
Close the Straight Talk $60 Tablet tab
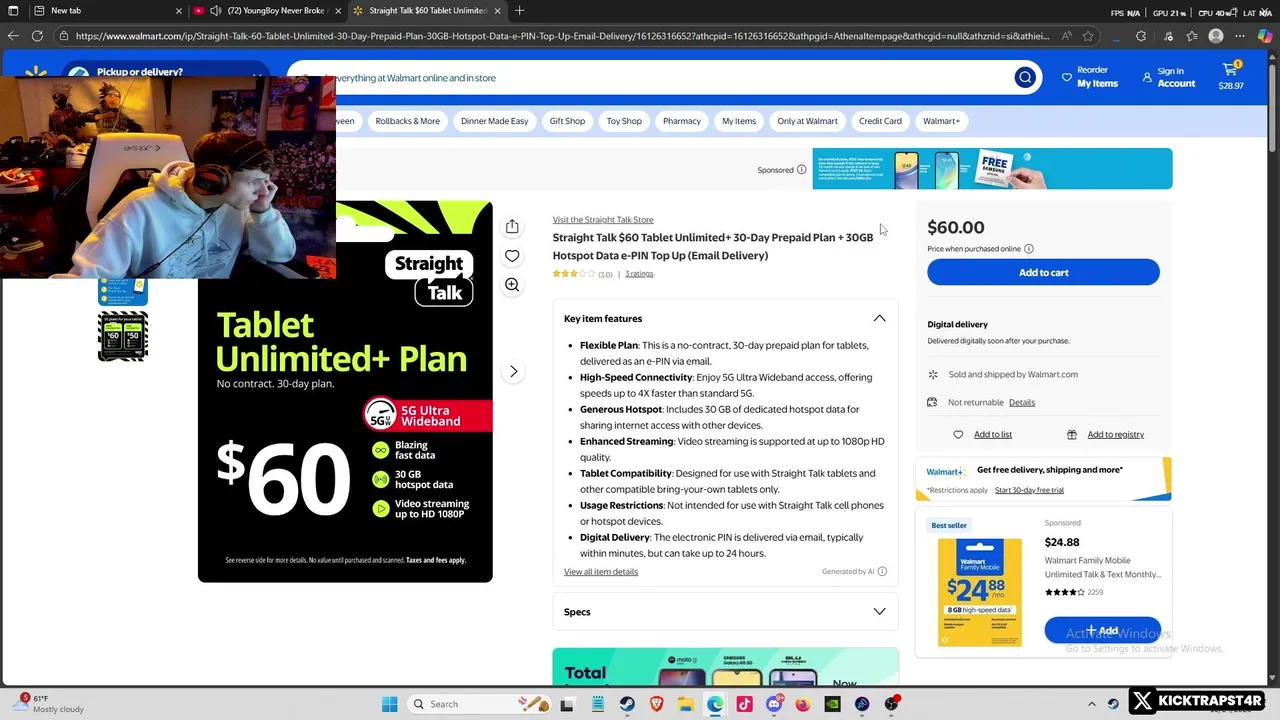point(497,10)
